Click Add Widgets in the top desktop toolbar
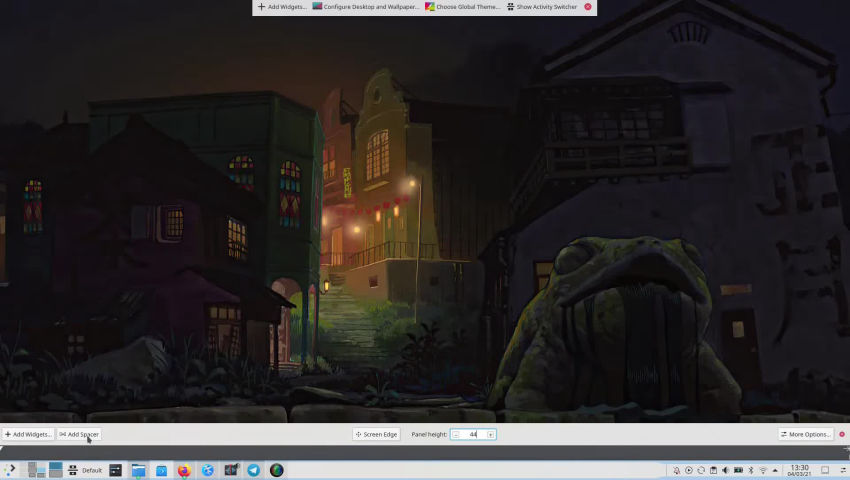 [282, 7]
